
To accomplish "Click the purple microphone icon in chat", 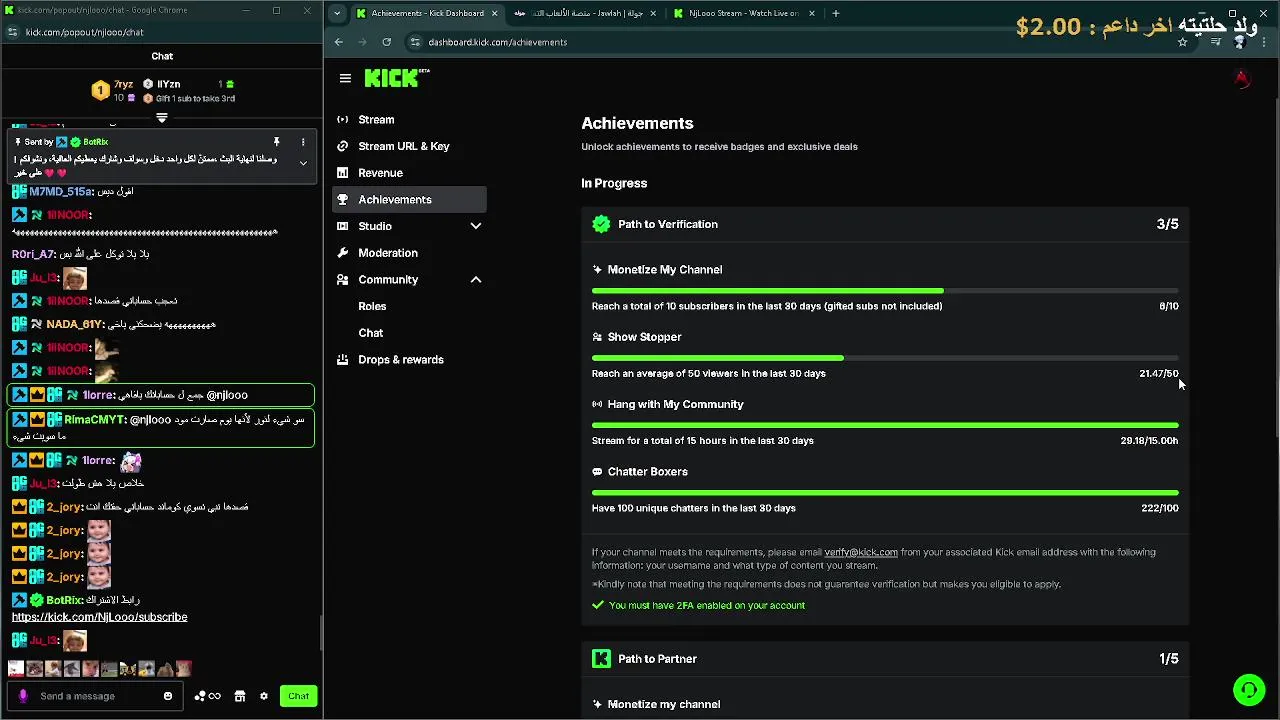I will (x=23, y=696).
